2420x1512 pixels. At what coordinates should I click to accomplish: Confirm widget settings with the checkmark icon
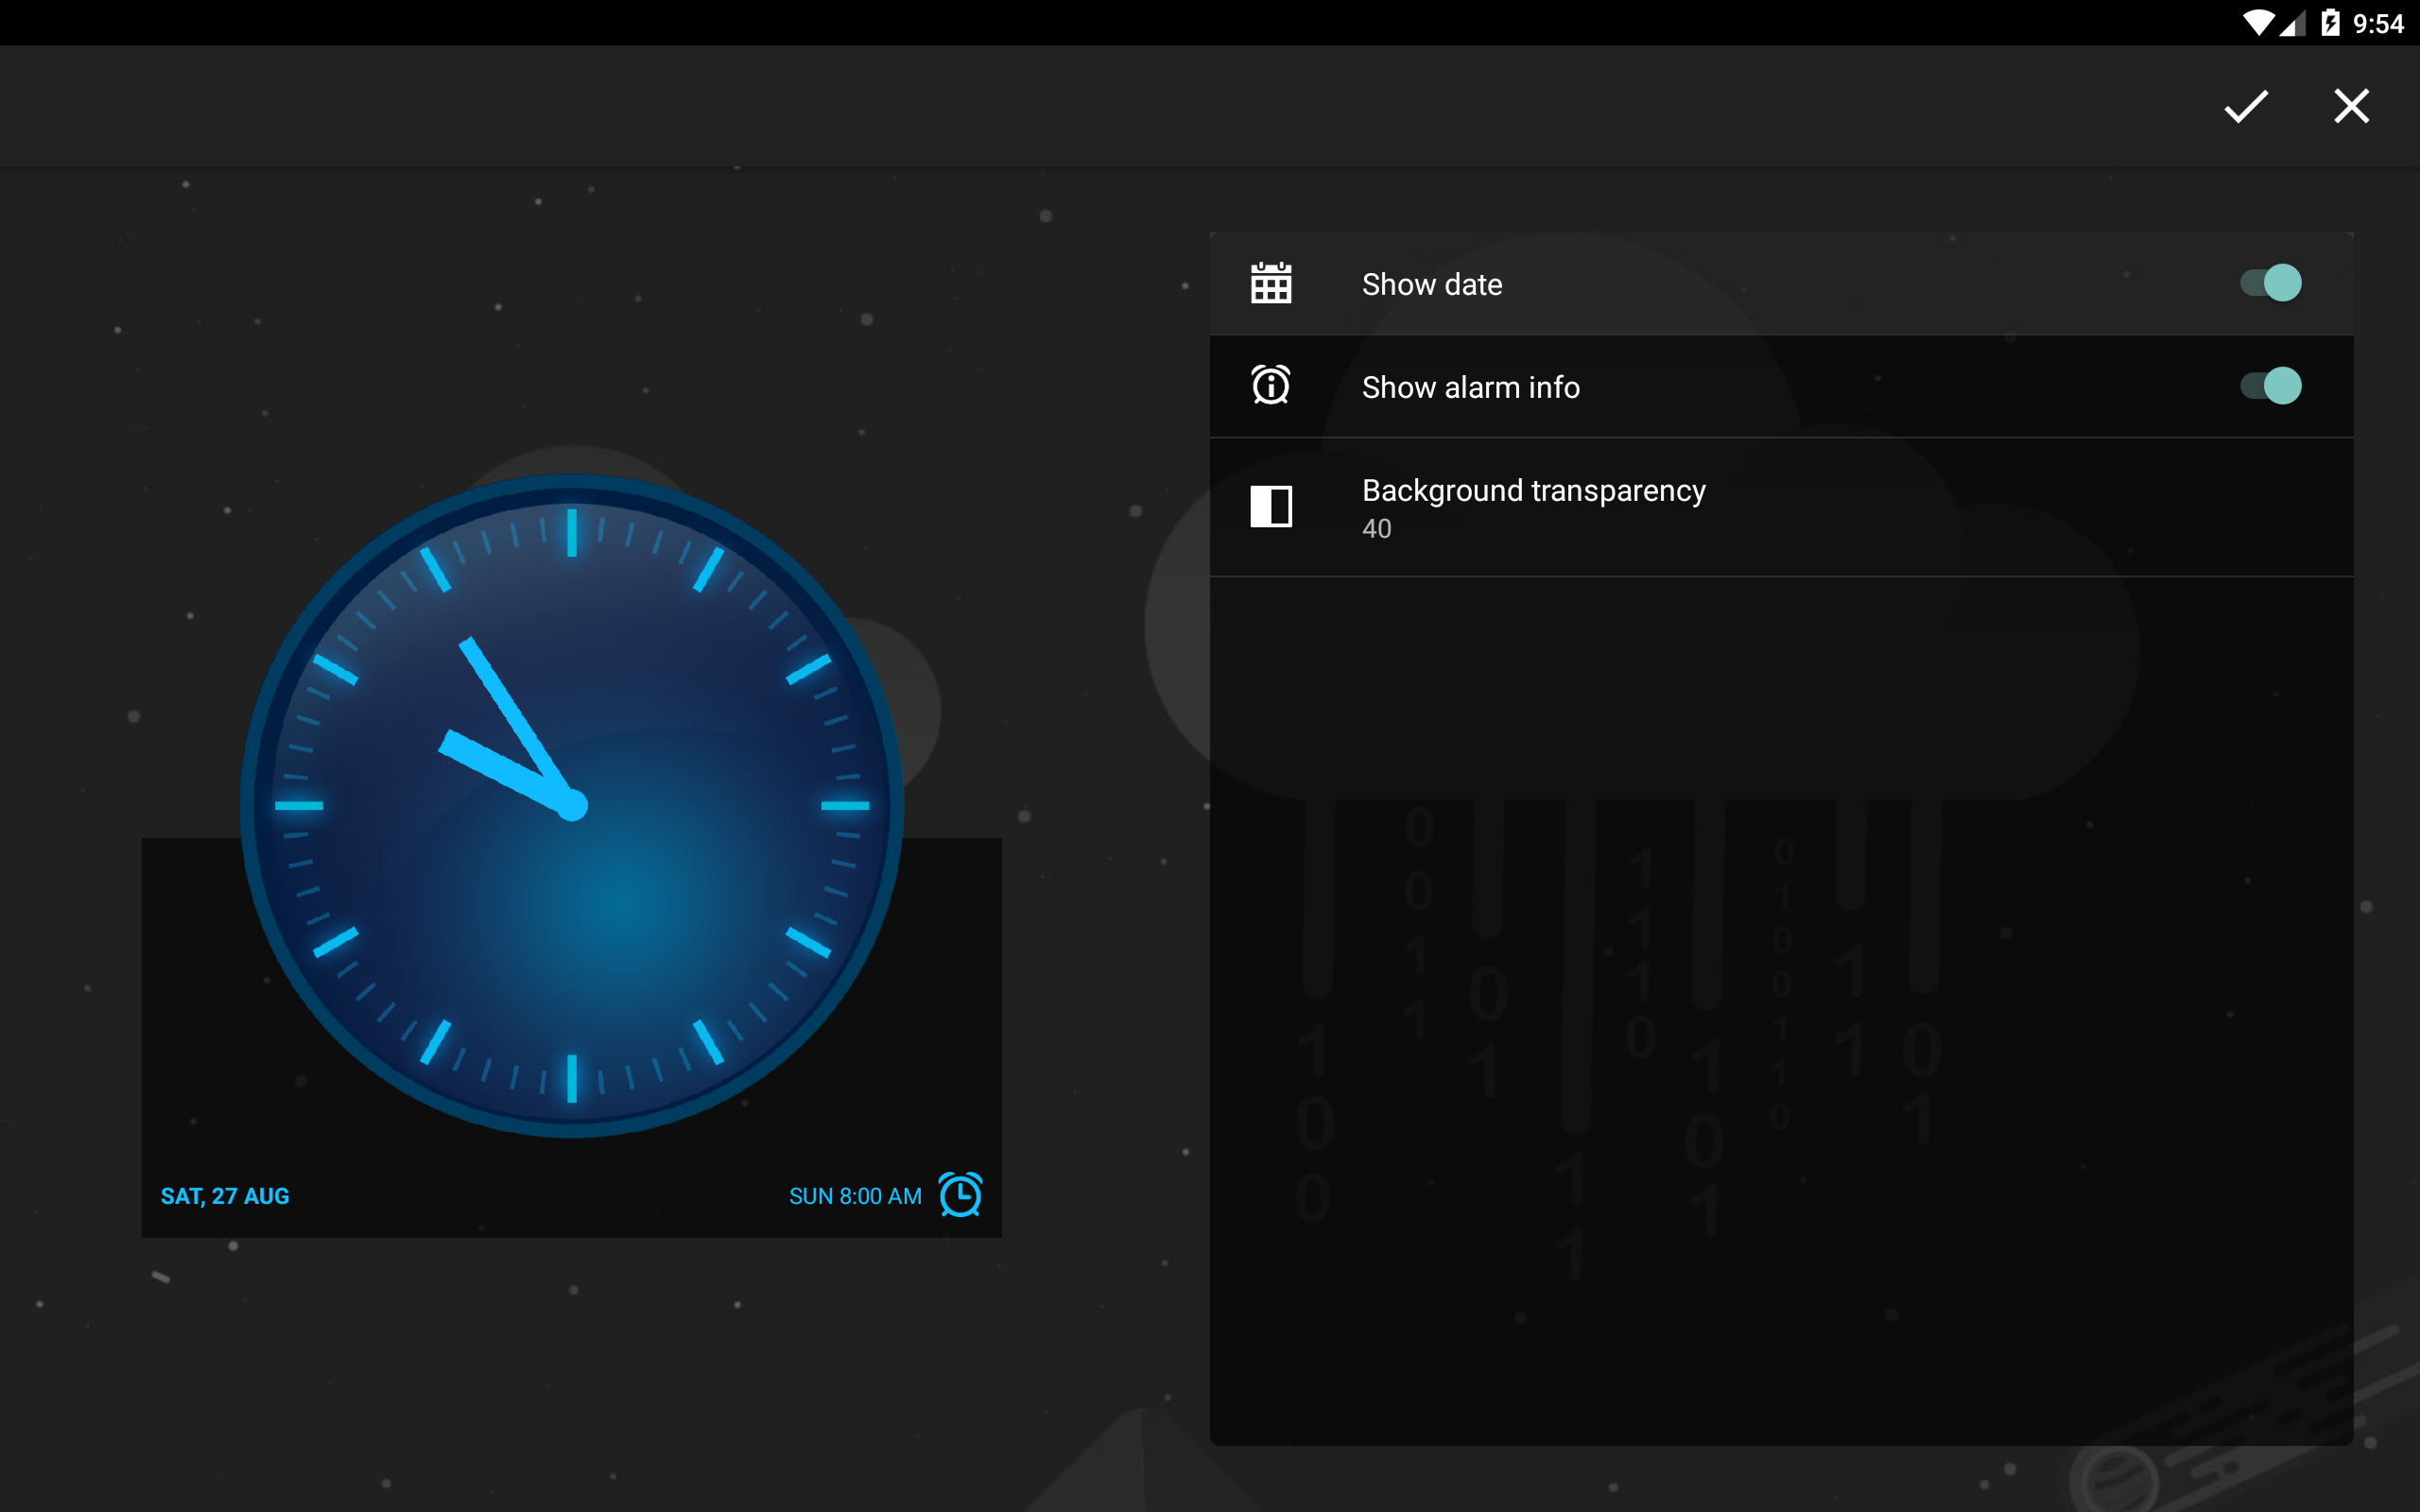[x=2245, y=106]
